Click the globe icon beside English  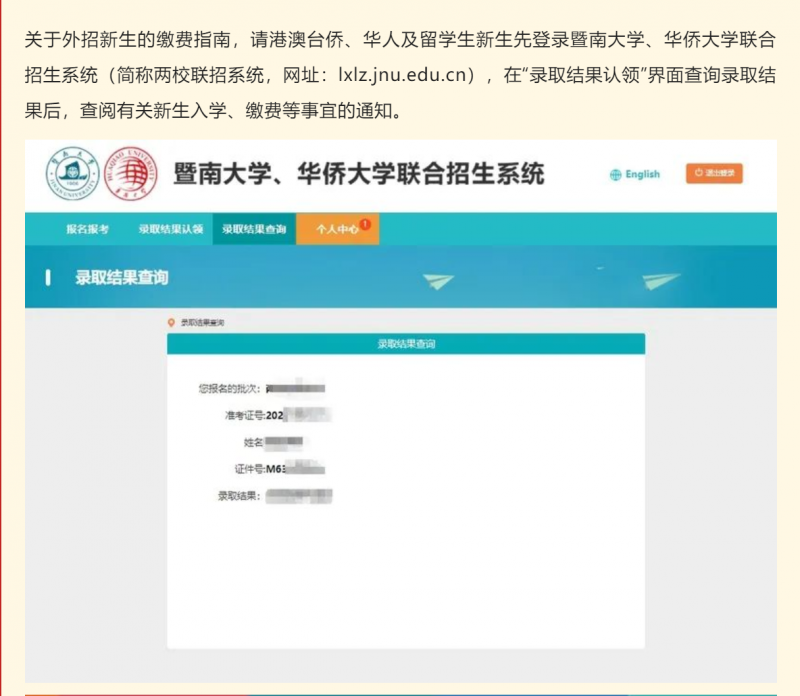point(616,175)
